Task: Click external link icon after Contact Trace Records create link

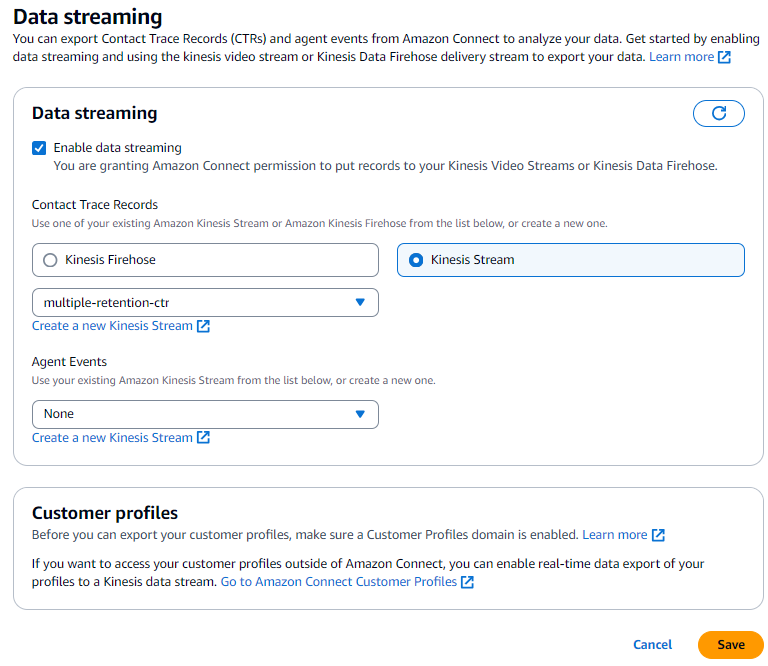Action: (204, 326)
